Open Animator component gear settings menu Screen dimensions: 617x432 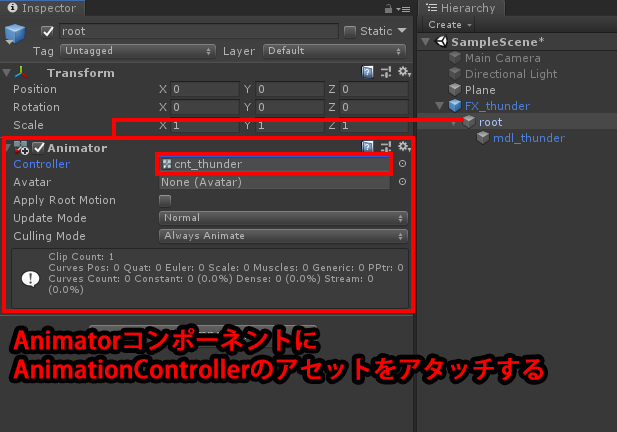(404, 147)
